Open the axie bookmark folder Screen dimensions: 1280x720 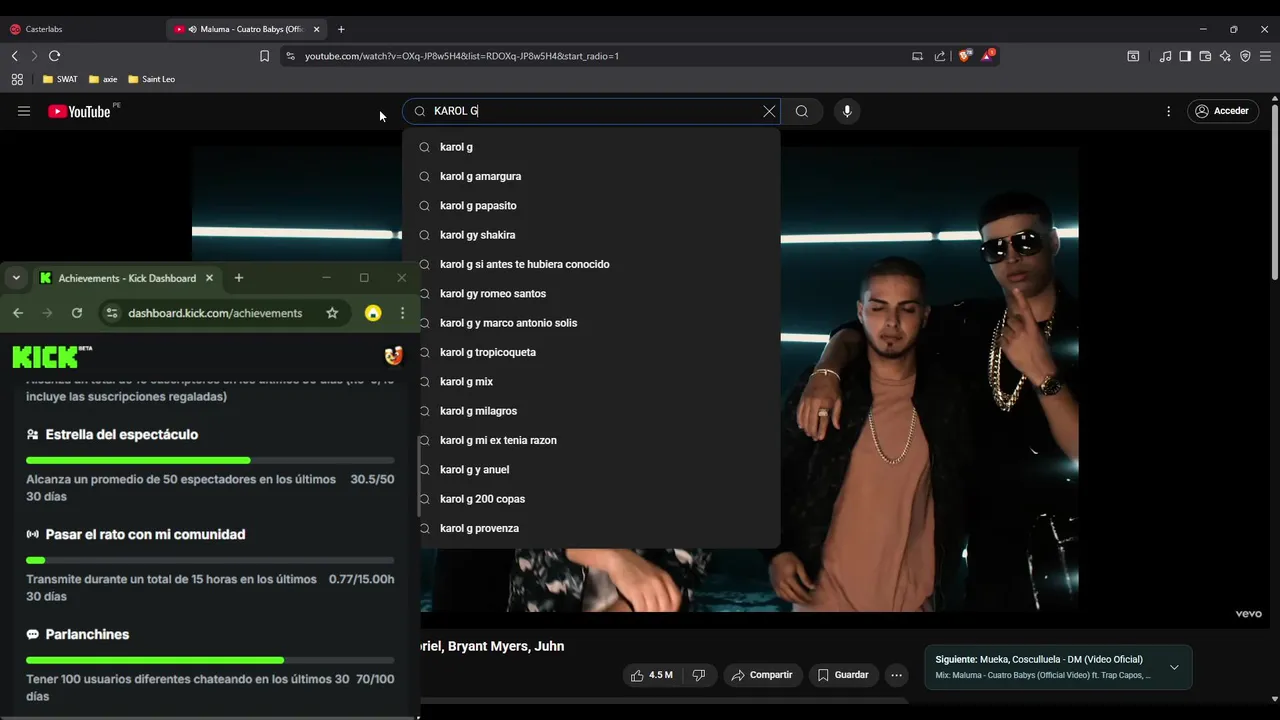(103, 79)
